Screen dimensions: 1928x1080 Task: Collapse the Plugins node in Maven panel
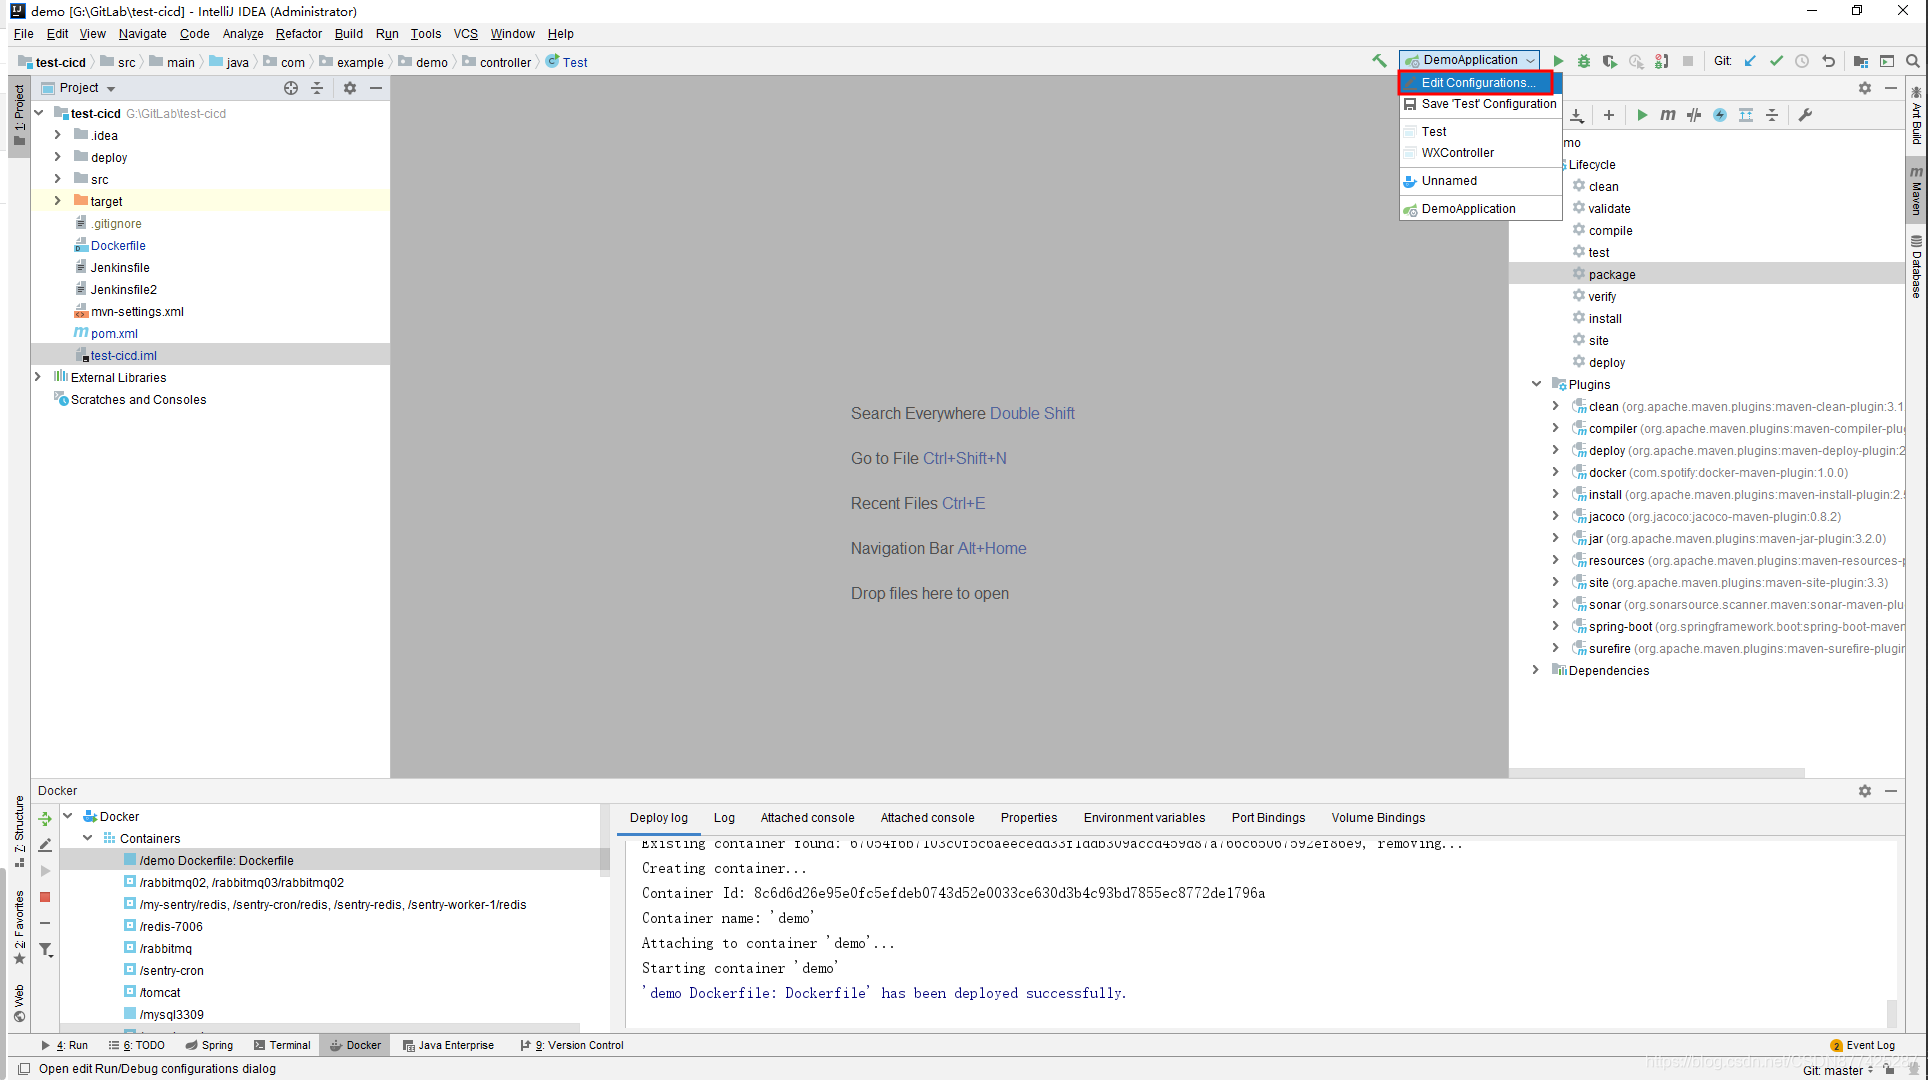point(1536,384)
